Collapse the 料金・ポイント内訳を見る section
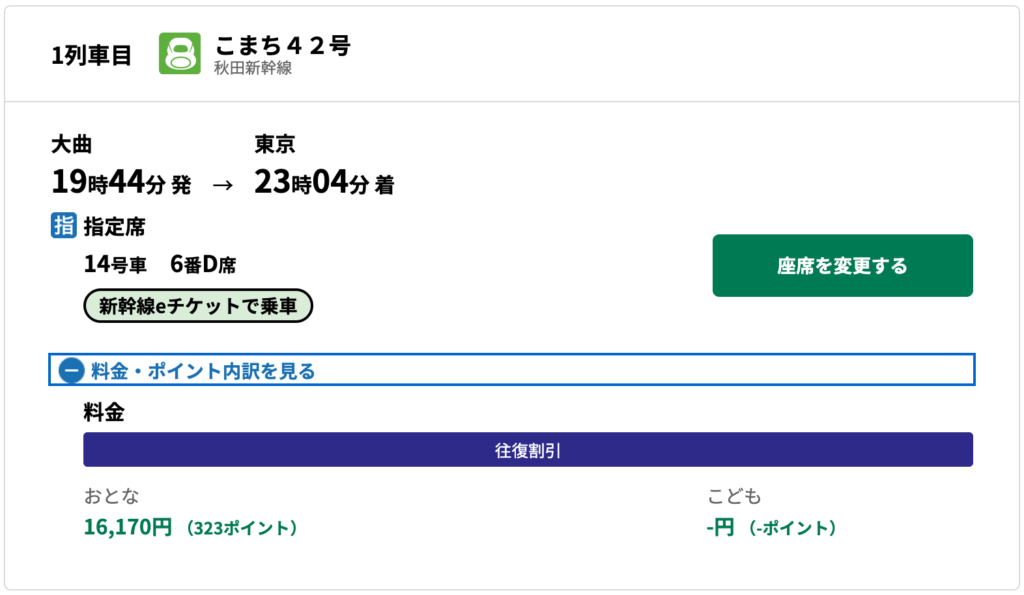The image size is (1024, 595). [x=203, y=371]
